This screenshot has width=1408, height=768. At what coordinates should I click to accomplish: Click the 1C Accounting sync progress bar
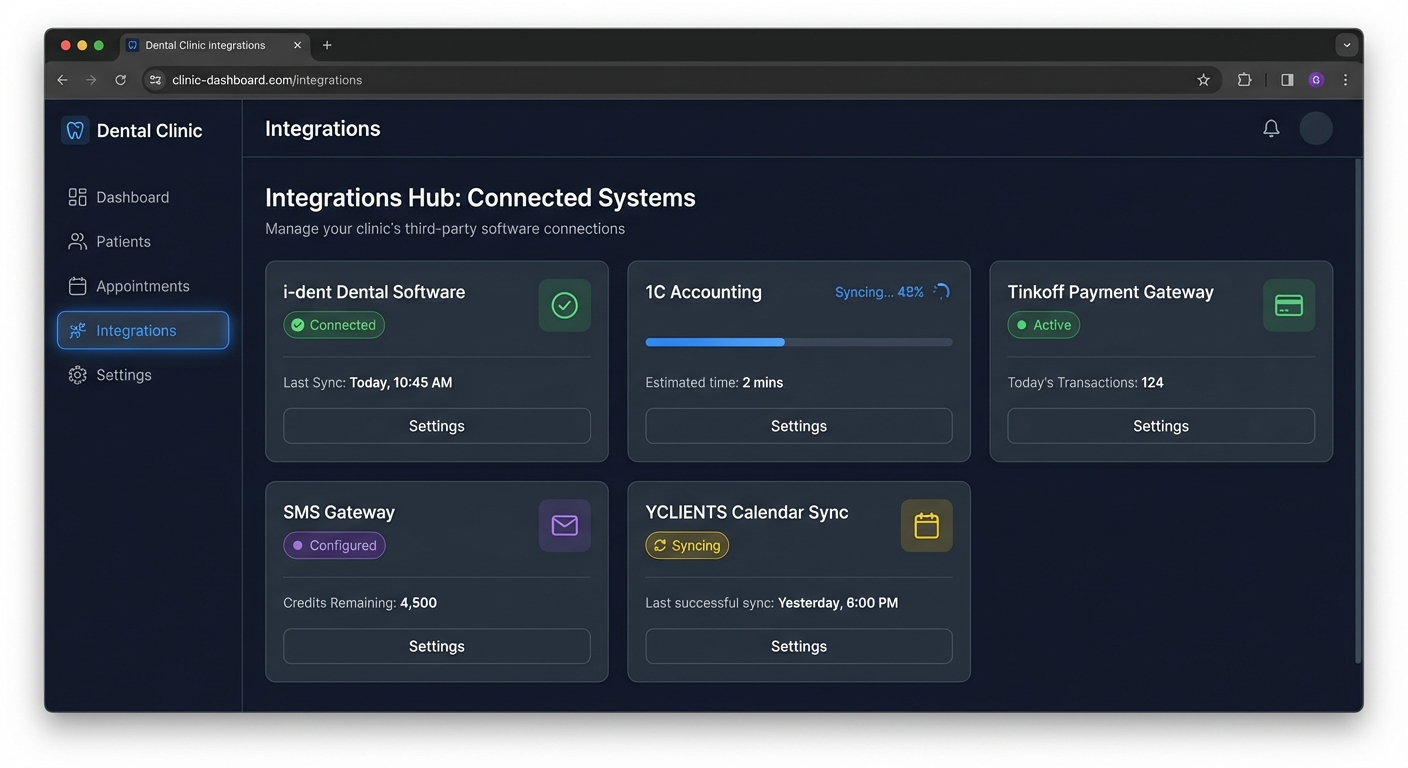[798, 342]
